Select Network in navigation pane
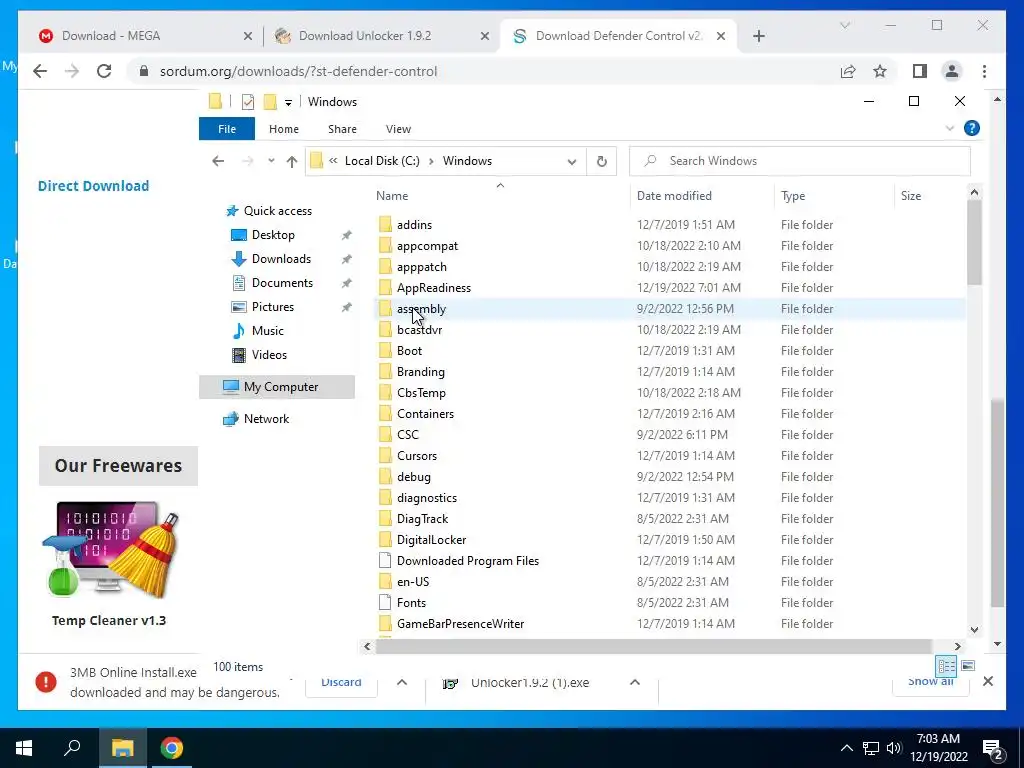 pyautogui.click(x=266, y=419)
